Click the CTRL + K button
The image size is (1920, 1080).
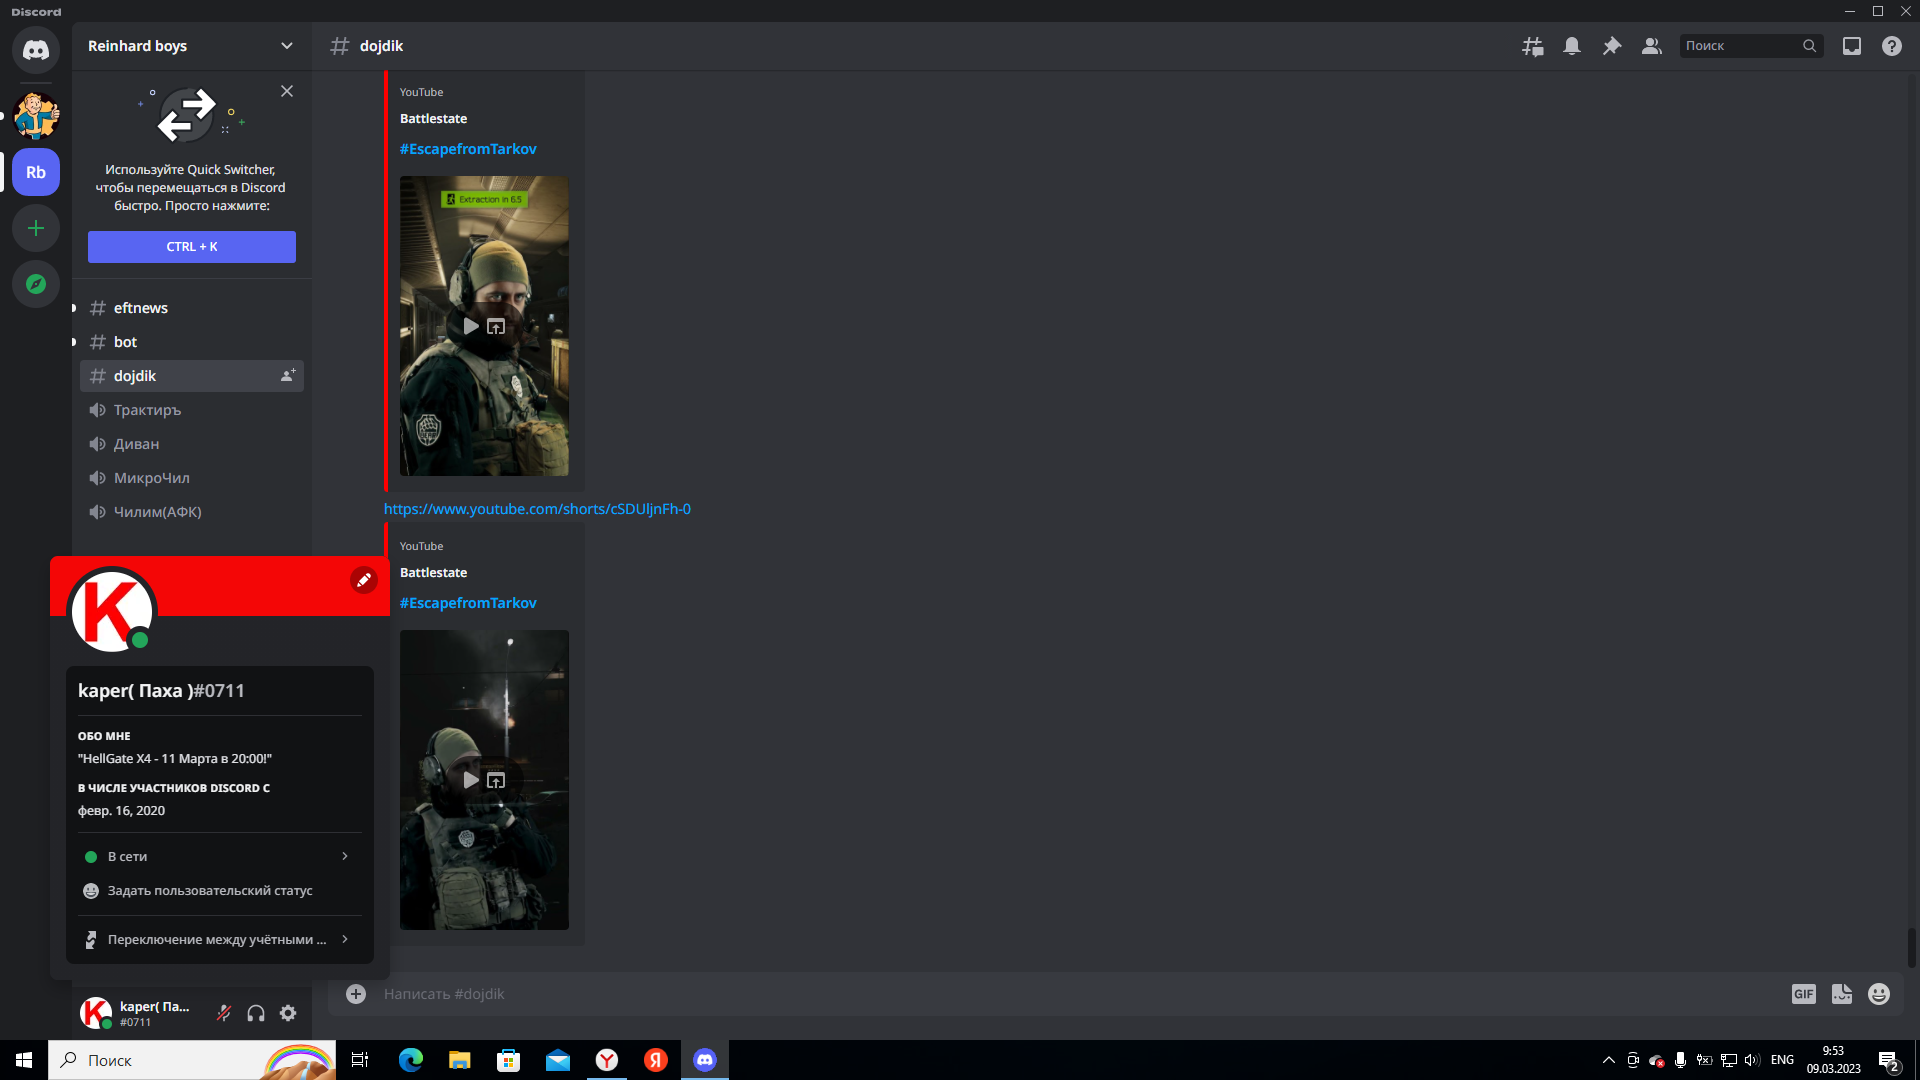pyautogui.click(x=192, y=247)
